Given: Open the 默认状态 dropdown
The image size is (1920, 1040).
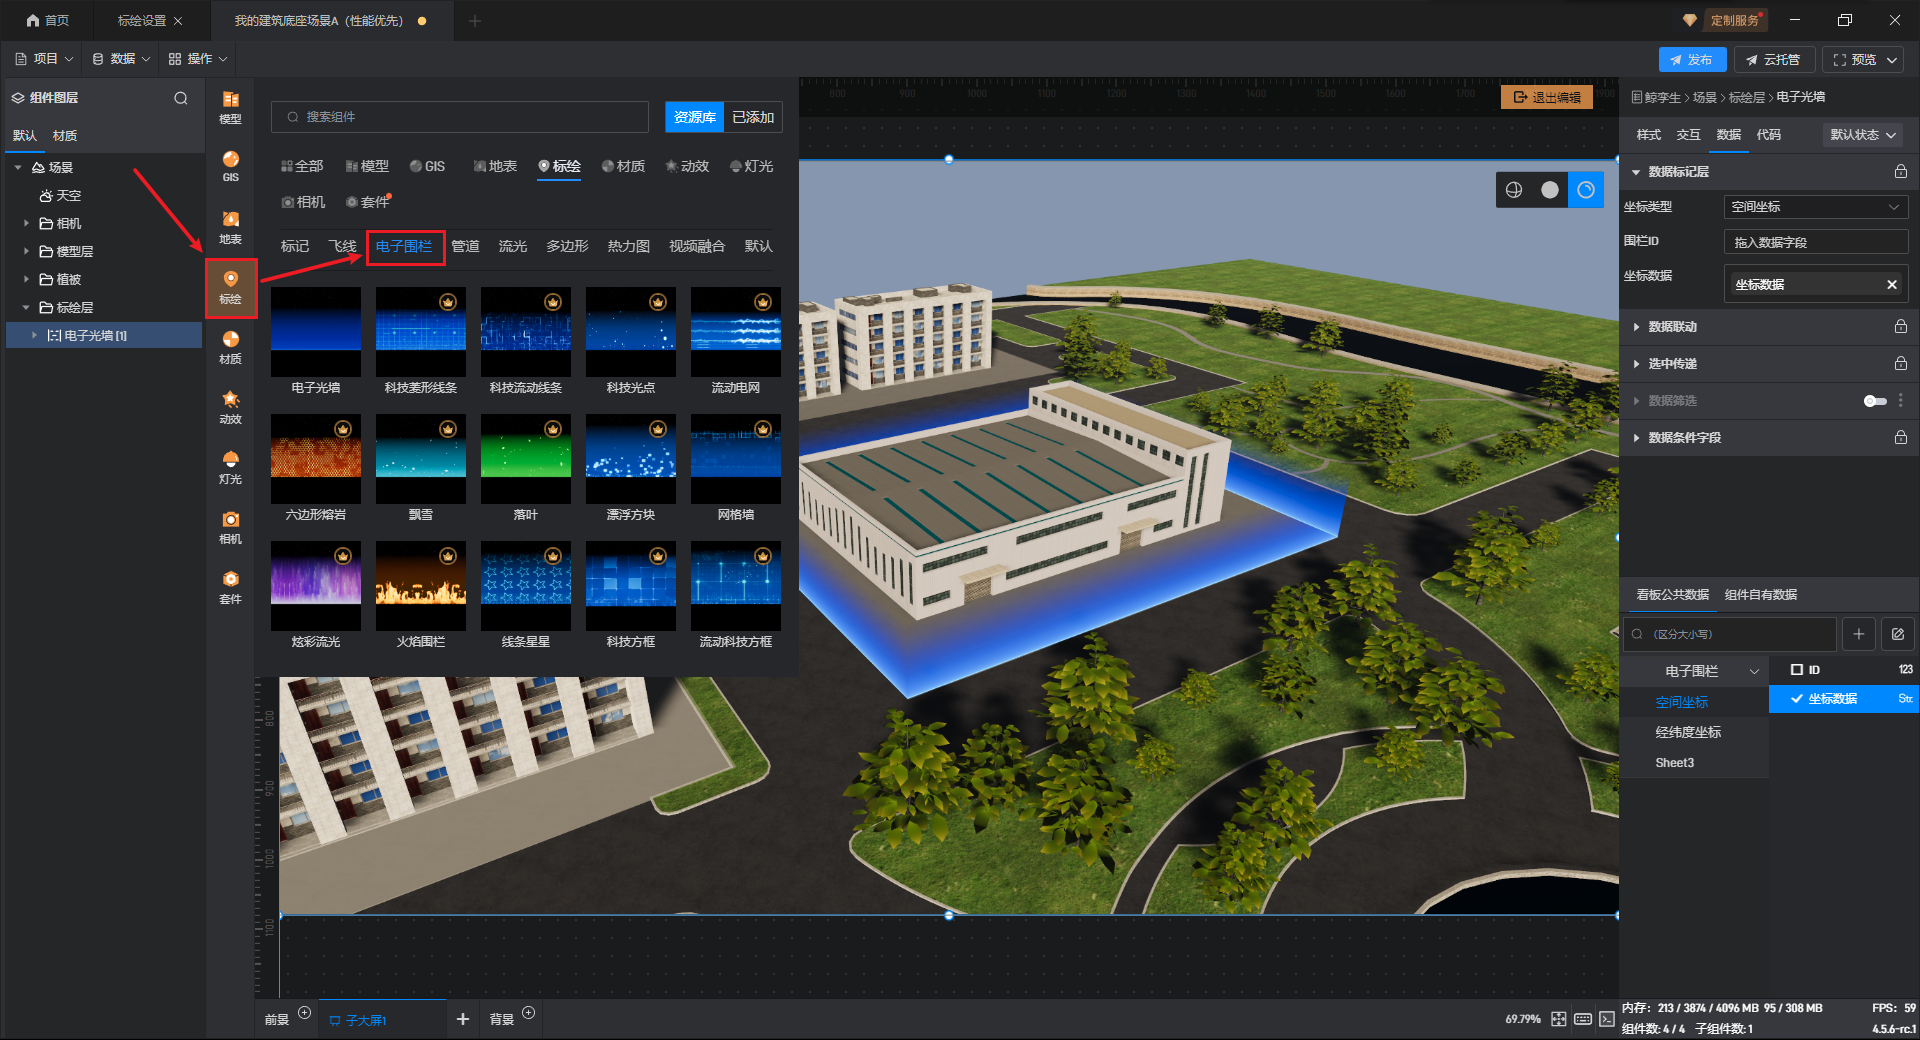Looking at the screenshot, I should [1862, 135].
